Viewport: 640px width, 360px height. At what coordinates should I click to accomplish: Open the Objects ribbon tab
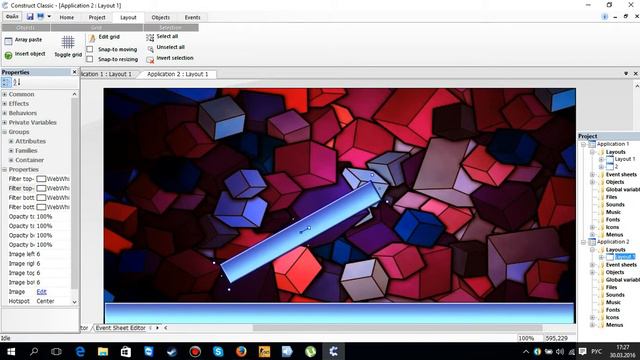pos(160,18)
